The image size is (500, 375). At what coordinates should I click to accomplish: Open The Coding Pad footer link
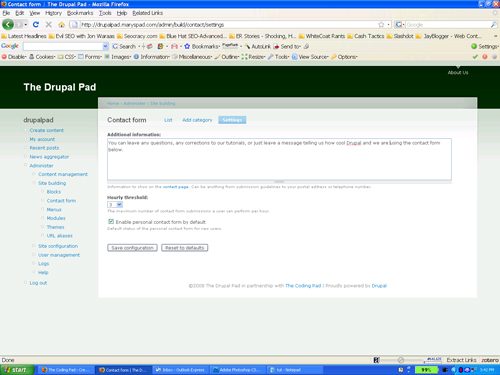(x=303, y=286)
